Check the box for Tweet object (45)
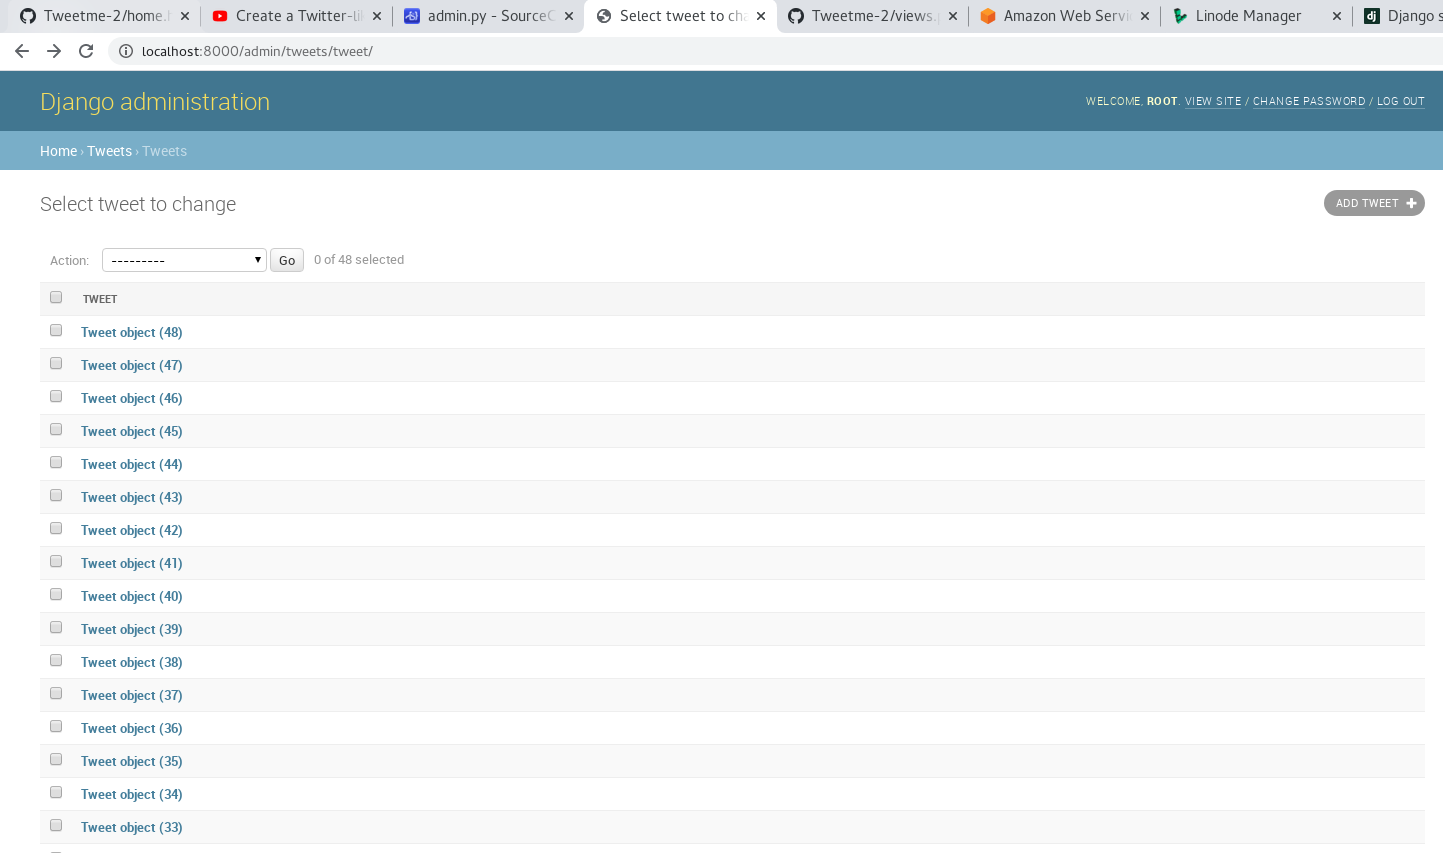This screenshot has width=1443, height=853. click(56, 429)
